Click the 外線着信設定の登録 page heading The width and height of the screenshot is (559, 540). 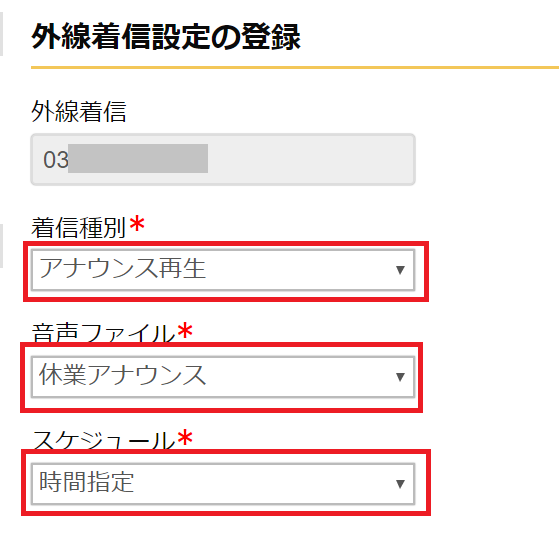(x=166, y=37)
